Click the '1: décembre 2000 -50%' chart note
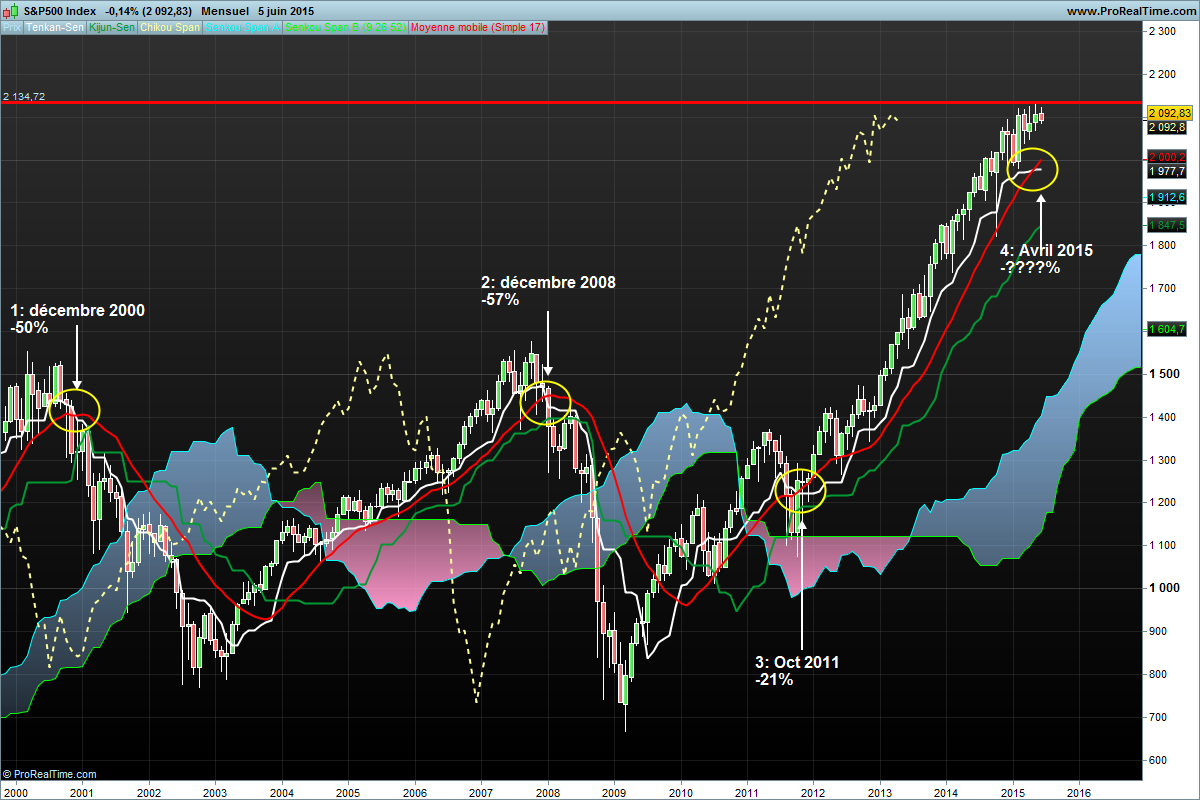Viewport: 1200px width, 800px height. [77, 319]
